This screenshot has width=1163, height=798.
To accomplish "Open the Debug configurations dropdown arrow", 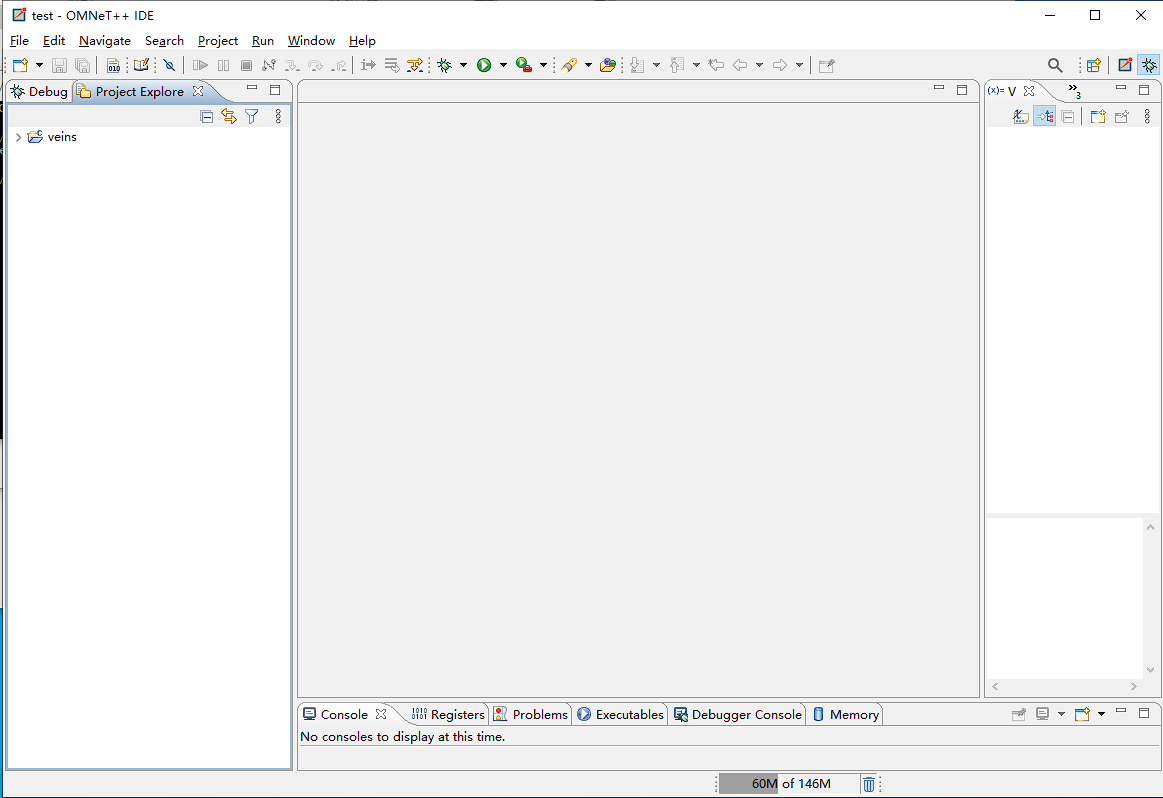I will tap(464, 65).
